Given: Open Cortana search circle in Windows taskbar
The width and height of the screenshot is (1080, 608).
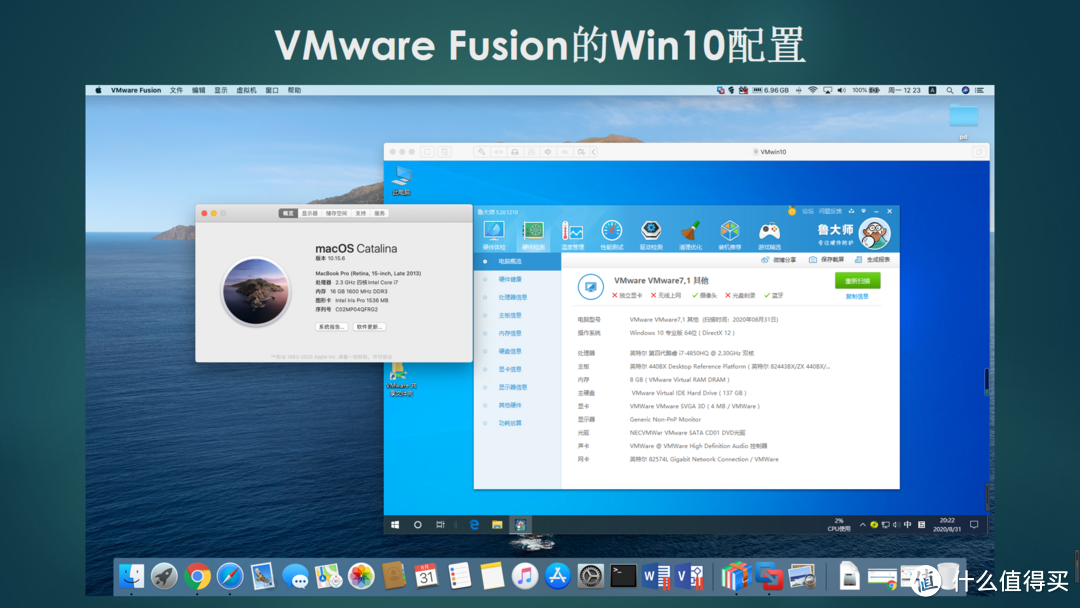Looking at the screenshot, I should 417,525.
